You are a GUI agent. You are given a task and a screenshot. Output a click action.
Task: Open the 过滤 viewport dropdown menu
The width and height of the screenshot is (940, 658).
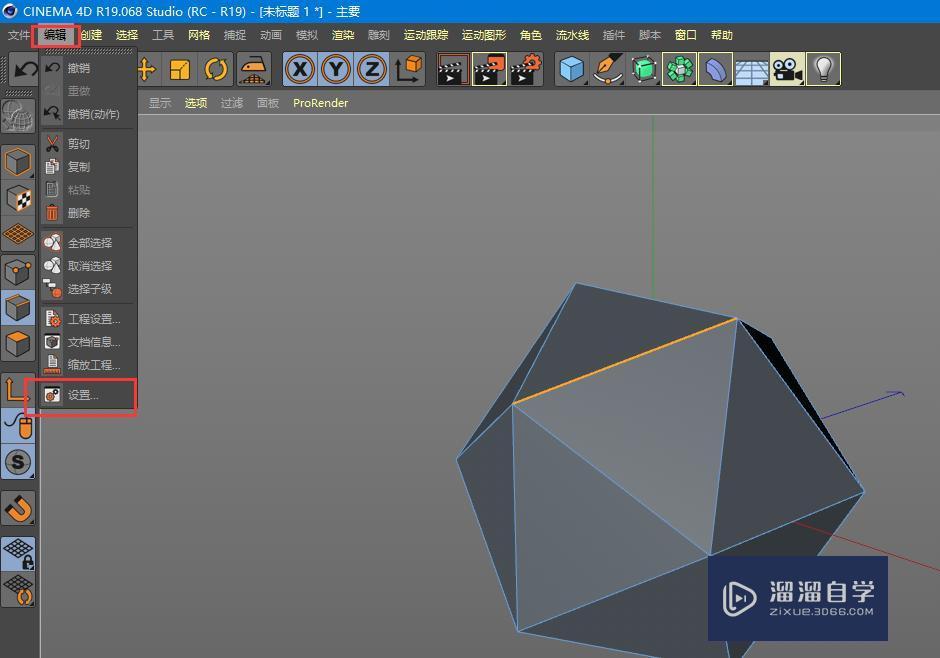pos(234,102)
